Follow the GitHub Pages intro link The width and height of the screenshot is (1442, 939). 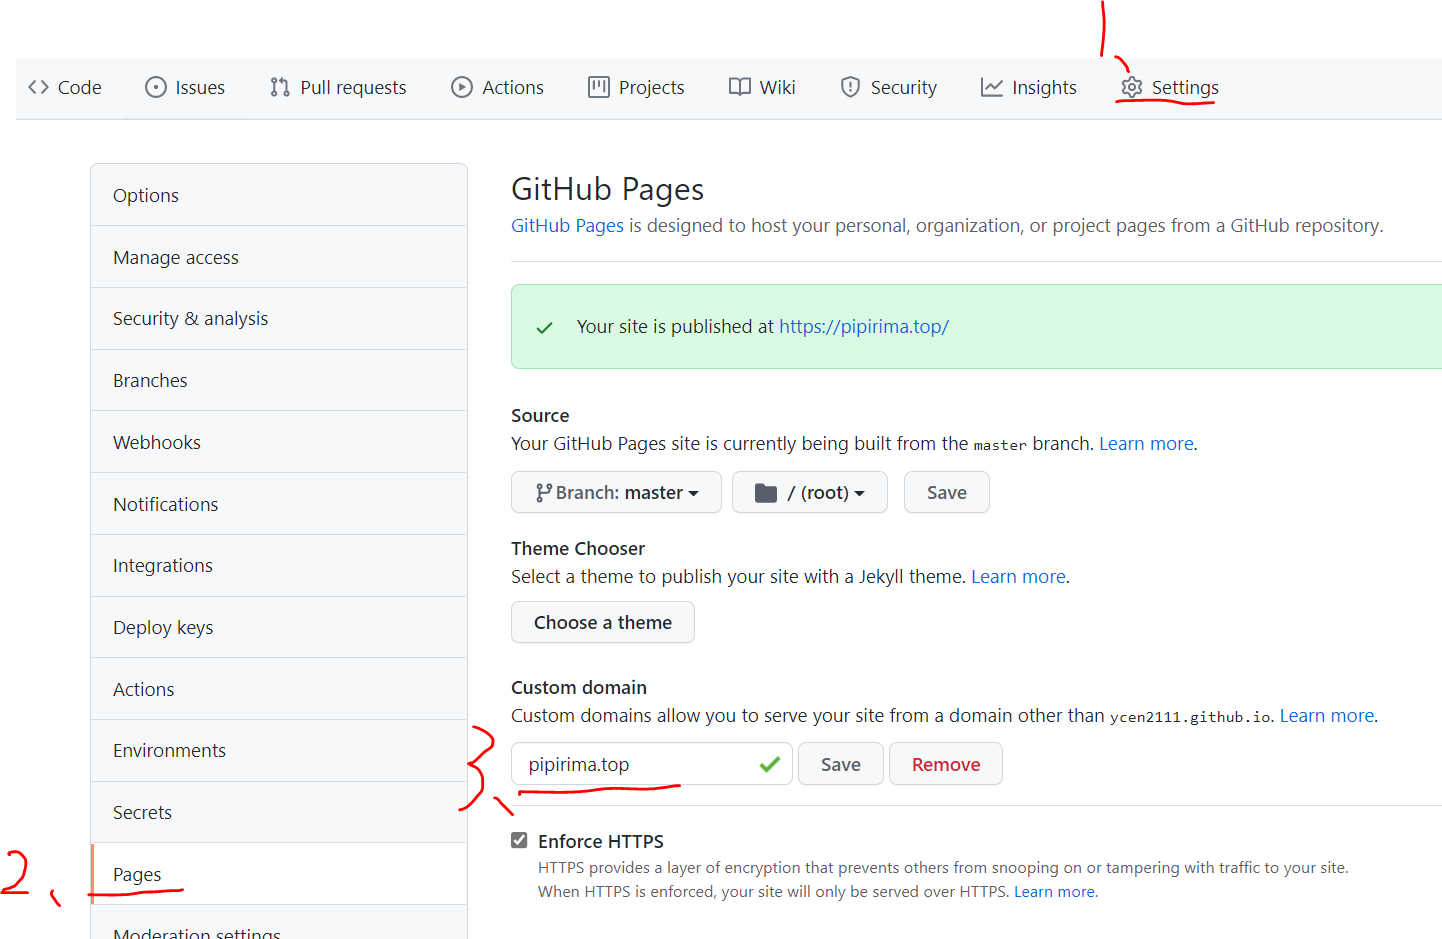click(567, 226)
